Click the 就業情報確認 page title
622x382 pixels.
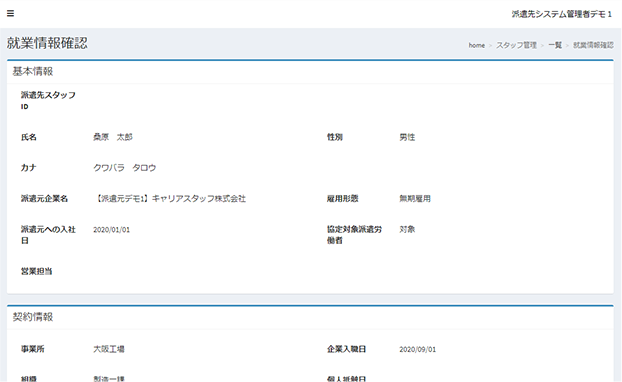[x=47, y=43]
